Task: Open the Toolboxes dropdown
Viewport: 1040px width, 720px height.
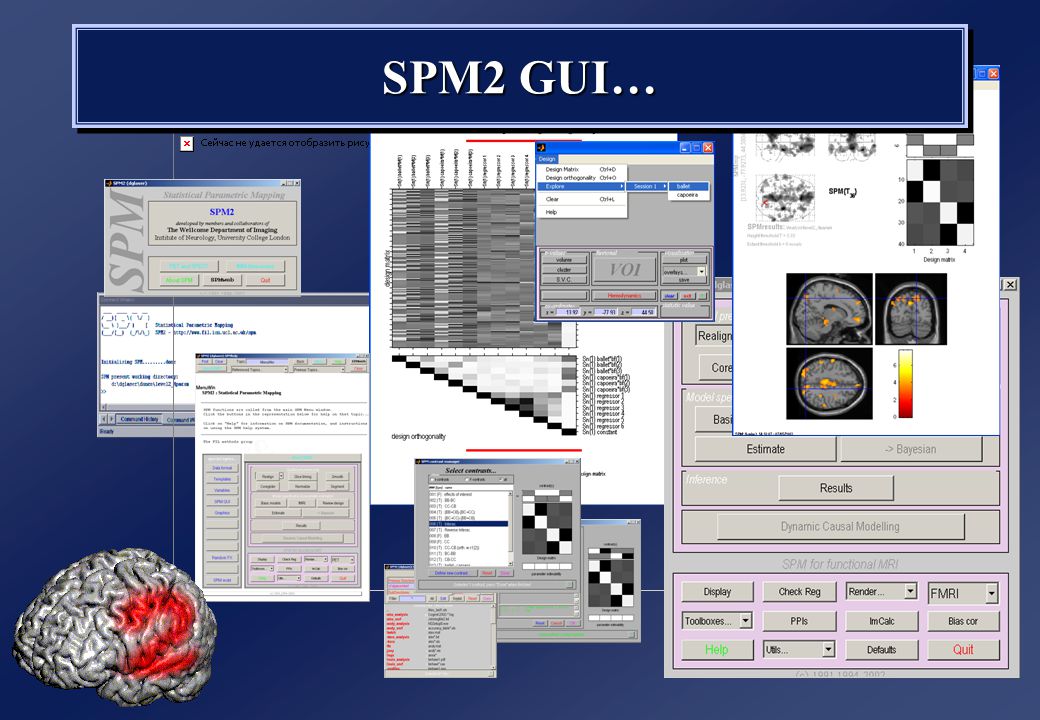Action: [717, 621]
